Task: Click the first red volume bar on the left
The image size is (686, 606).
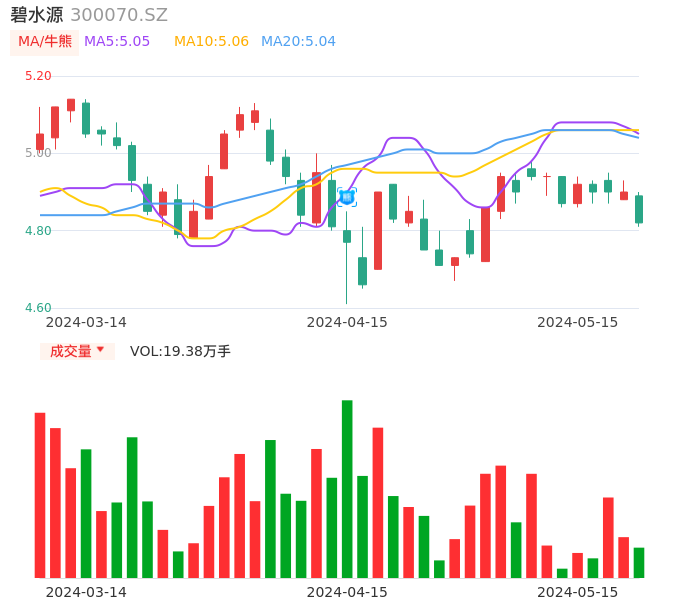Action: tap(40, 494)
